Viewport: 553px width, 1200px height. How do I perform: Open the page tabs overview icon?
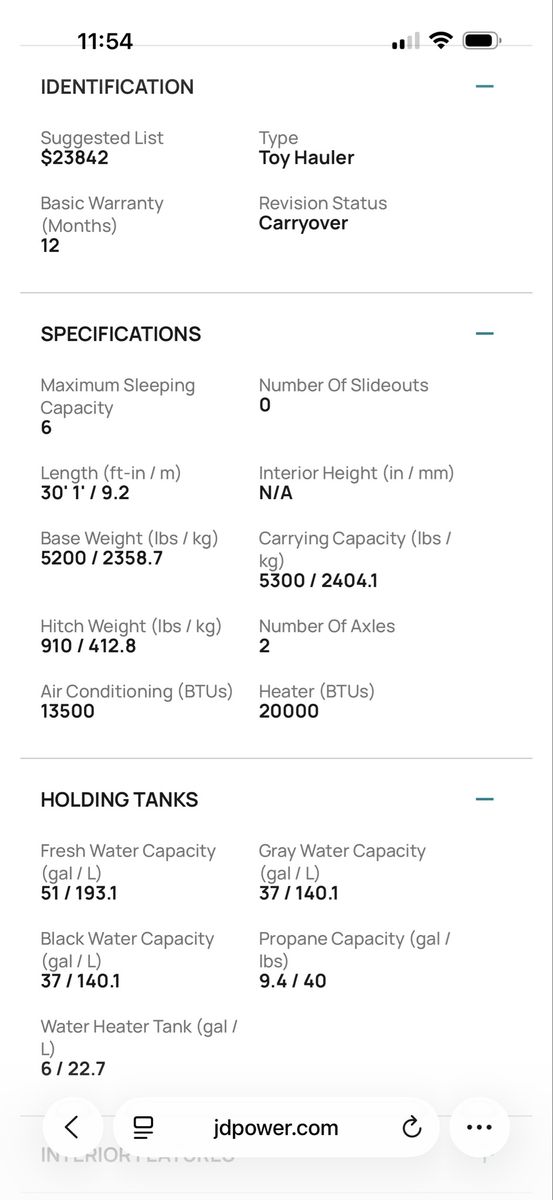pos(144,1128)
